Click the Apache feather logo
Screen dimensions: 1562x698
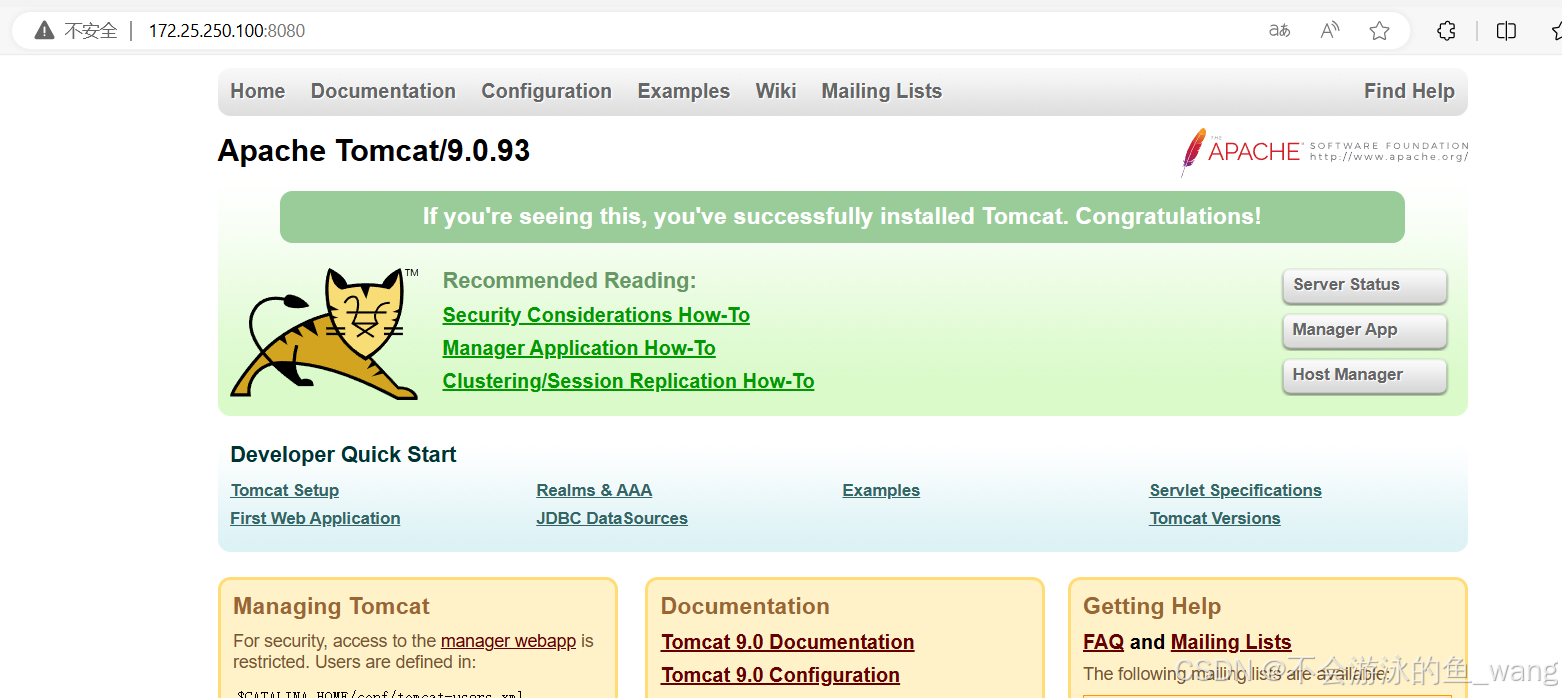1193,152
